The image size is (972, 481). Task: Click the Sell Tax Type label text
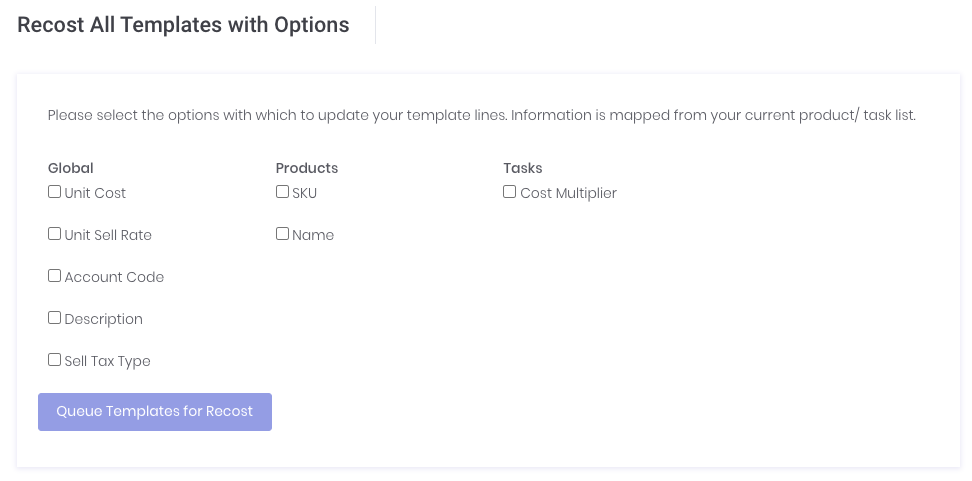[107, 361]
